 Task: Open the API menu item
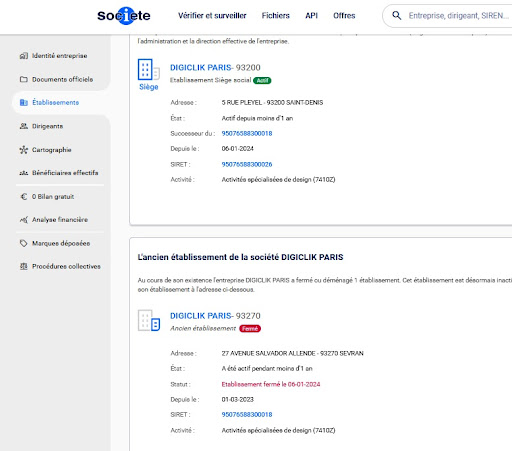pyautogui.click(x=311, y=15)
